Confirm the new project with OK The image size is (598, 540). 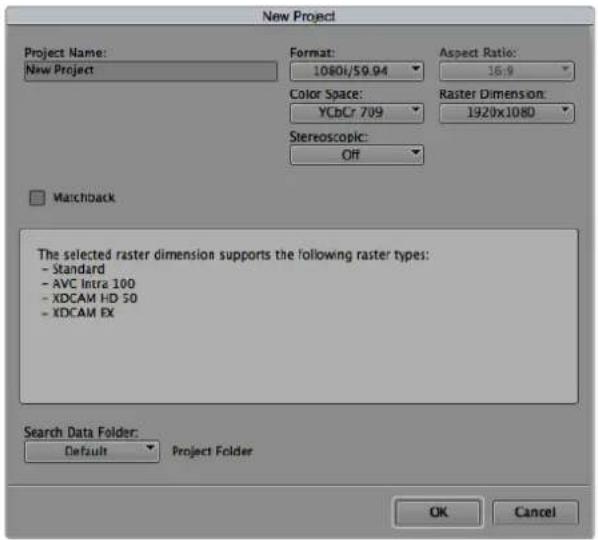[438, 512]
